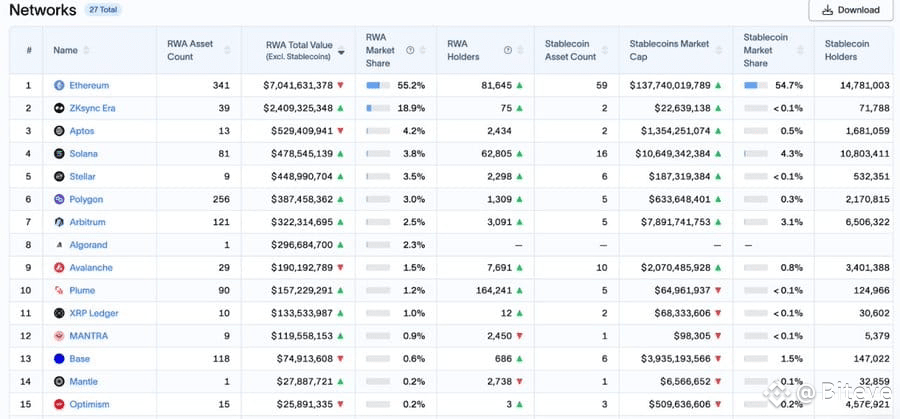
Task: Open RWA Market Share help tooltip icon
Action: 410,50
